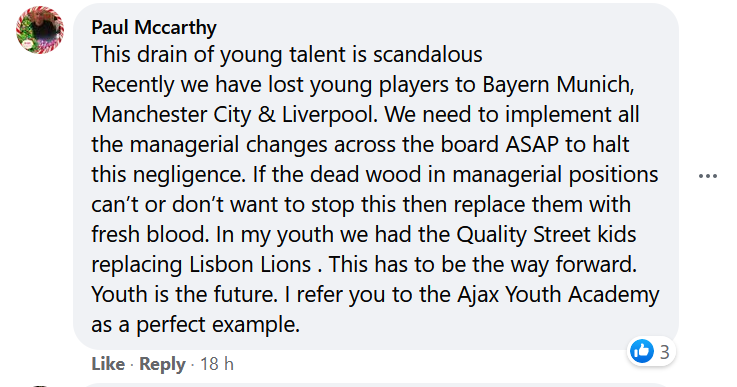The width and height of the screenshot is (737, 387).
Task: Click the word 'negligence' in the comment
Action: [188, 175]
